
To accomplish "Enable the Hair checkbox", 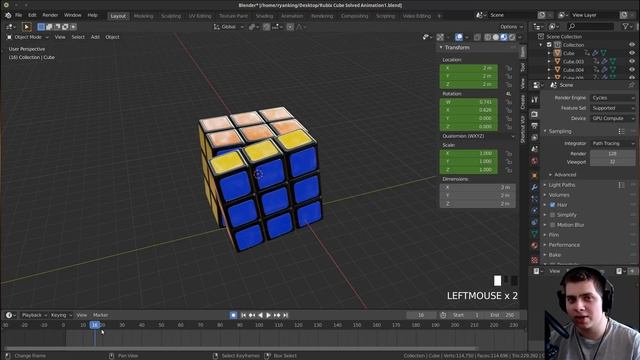I will [553, 205].
